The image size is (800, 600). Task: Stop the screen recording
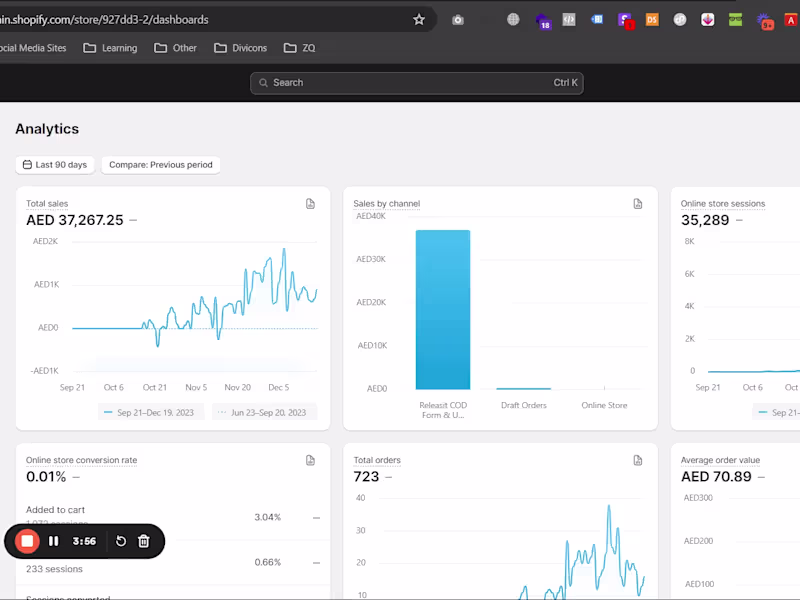27,541
